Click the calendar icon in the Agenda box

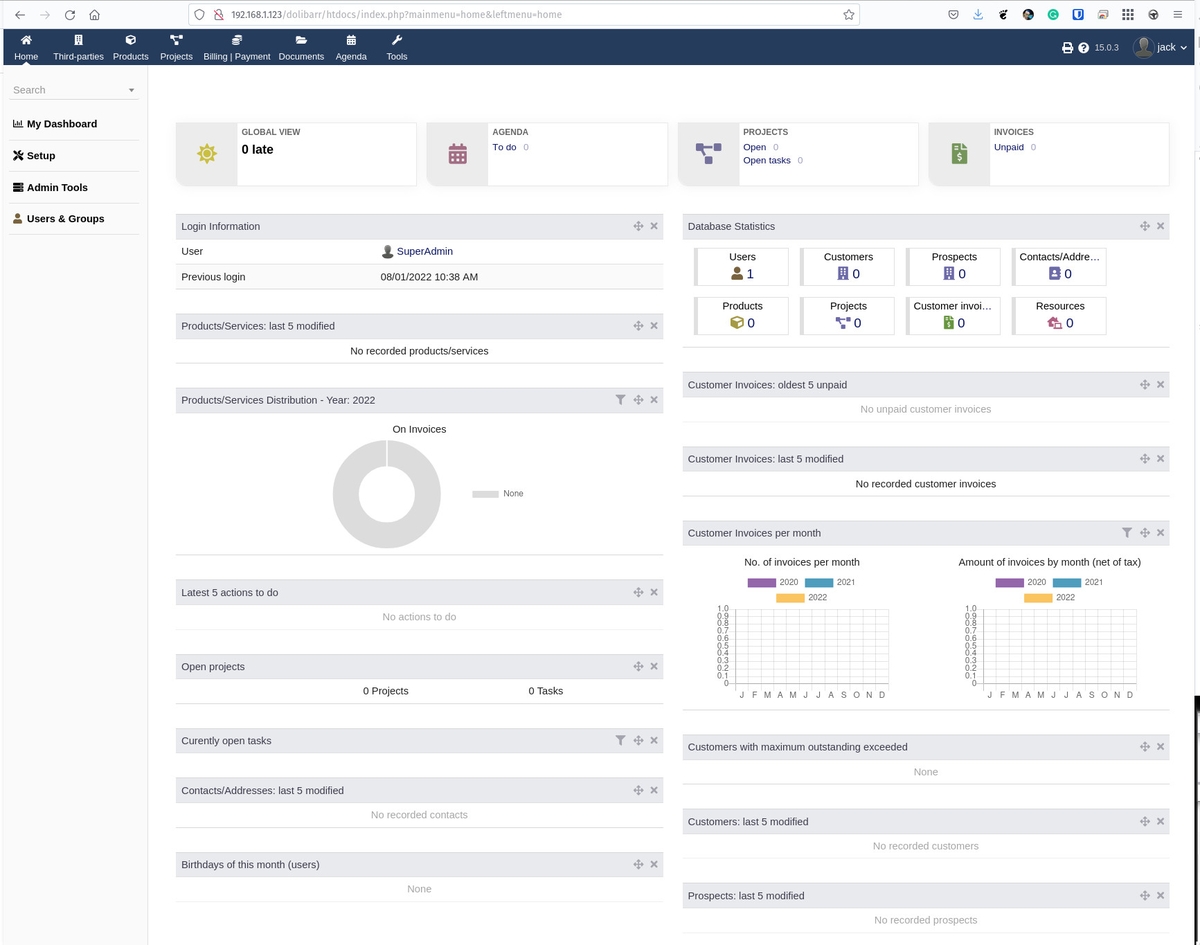click(x=457, y=154)
